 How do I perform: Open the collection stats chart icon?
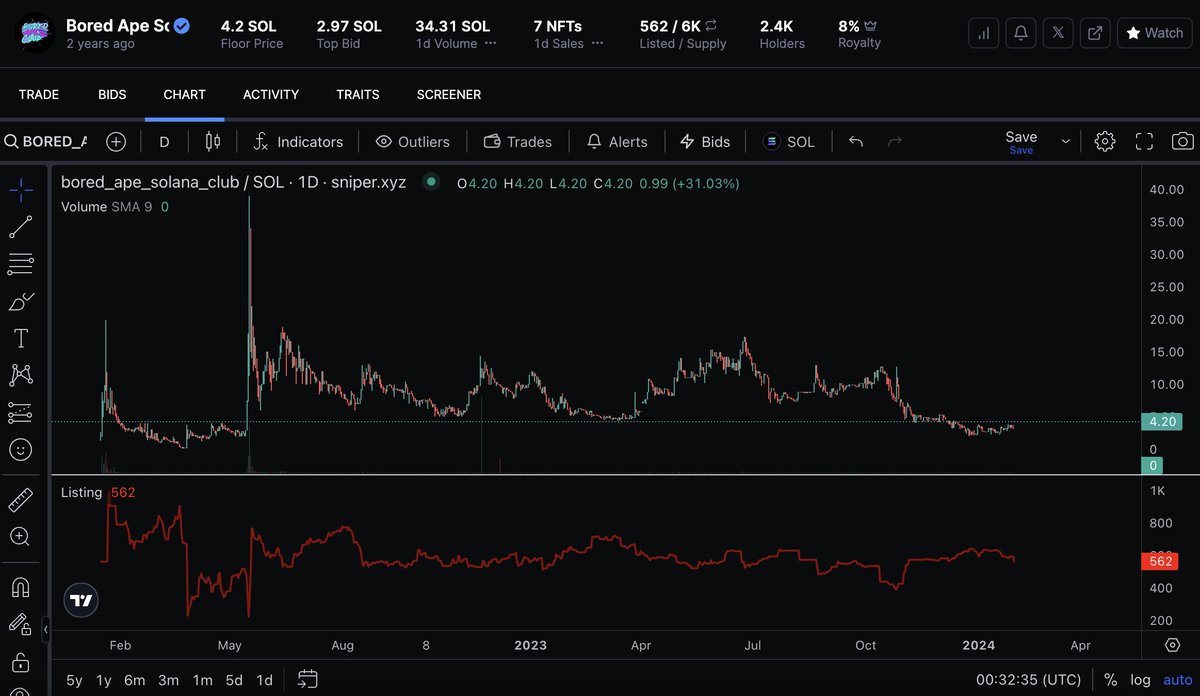click(985, 33)
